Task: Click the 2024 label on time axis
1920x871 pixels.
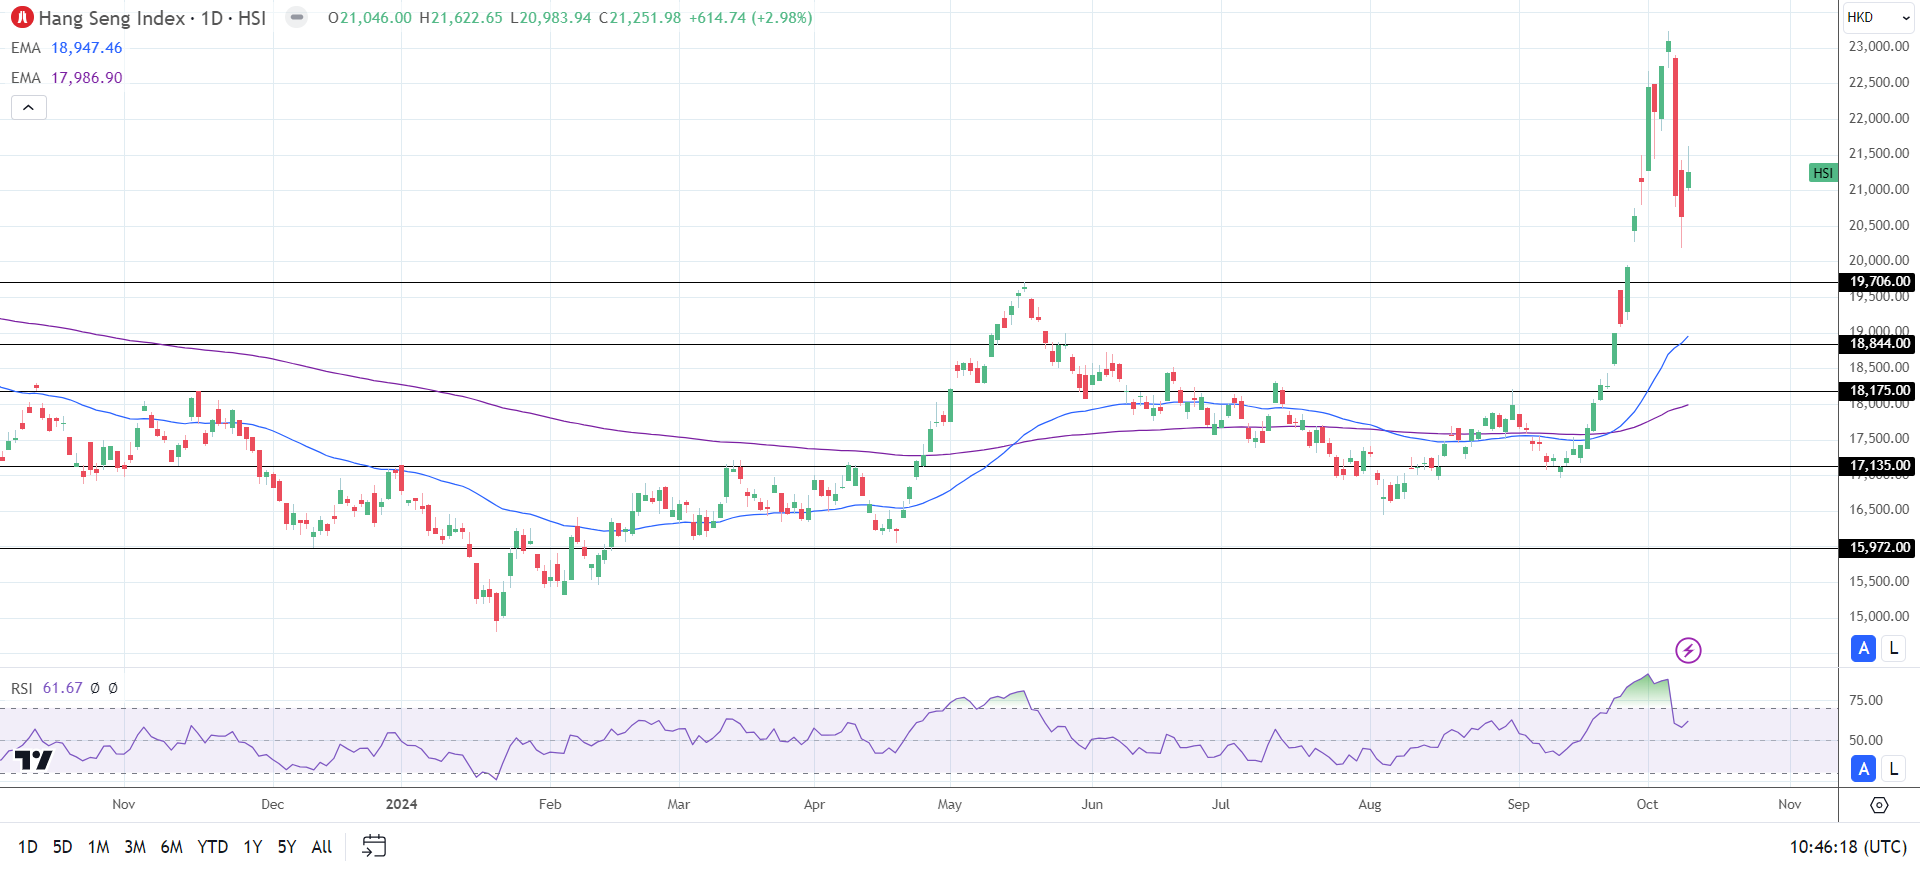Action: (x=401, y=804)
